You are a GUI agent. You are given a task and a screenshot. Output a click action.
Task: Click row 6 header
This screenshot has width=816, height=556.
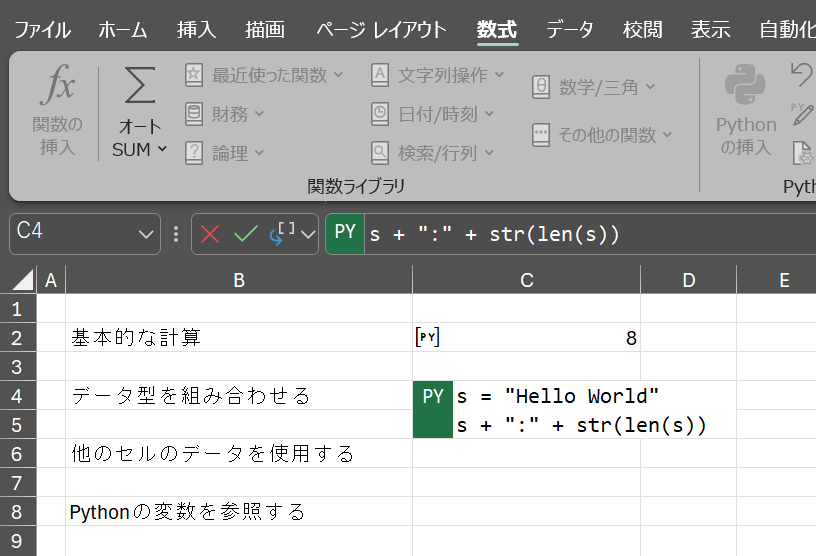18,454
